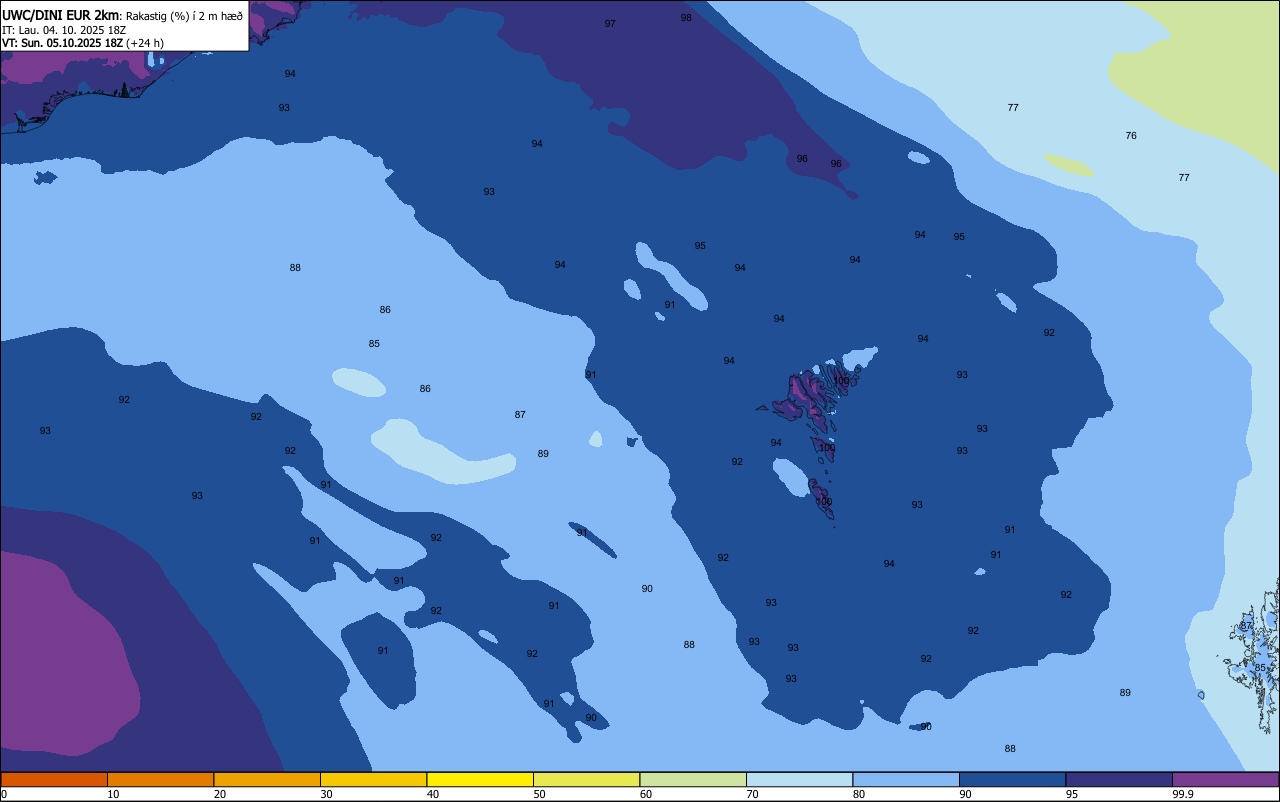The image size is (1280, 802).
Task: Click the "VT: Sun. 05.10.2025 18Z" line
Action: coord(62,43)
